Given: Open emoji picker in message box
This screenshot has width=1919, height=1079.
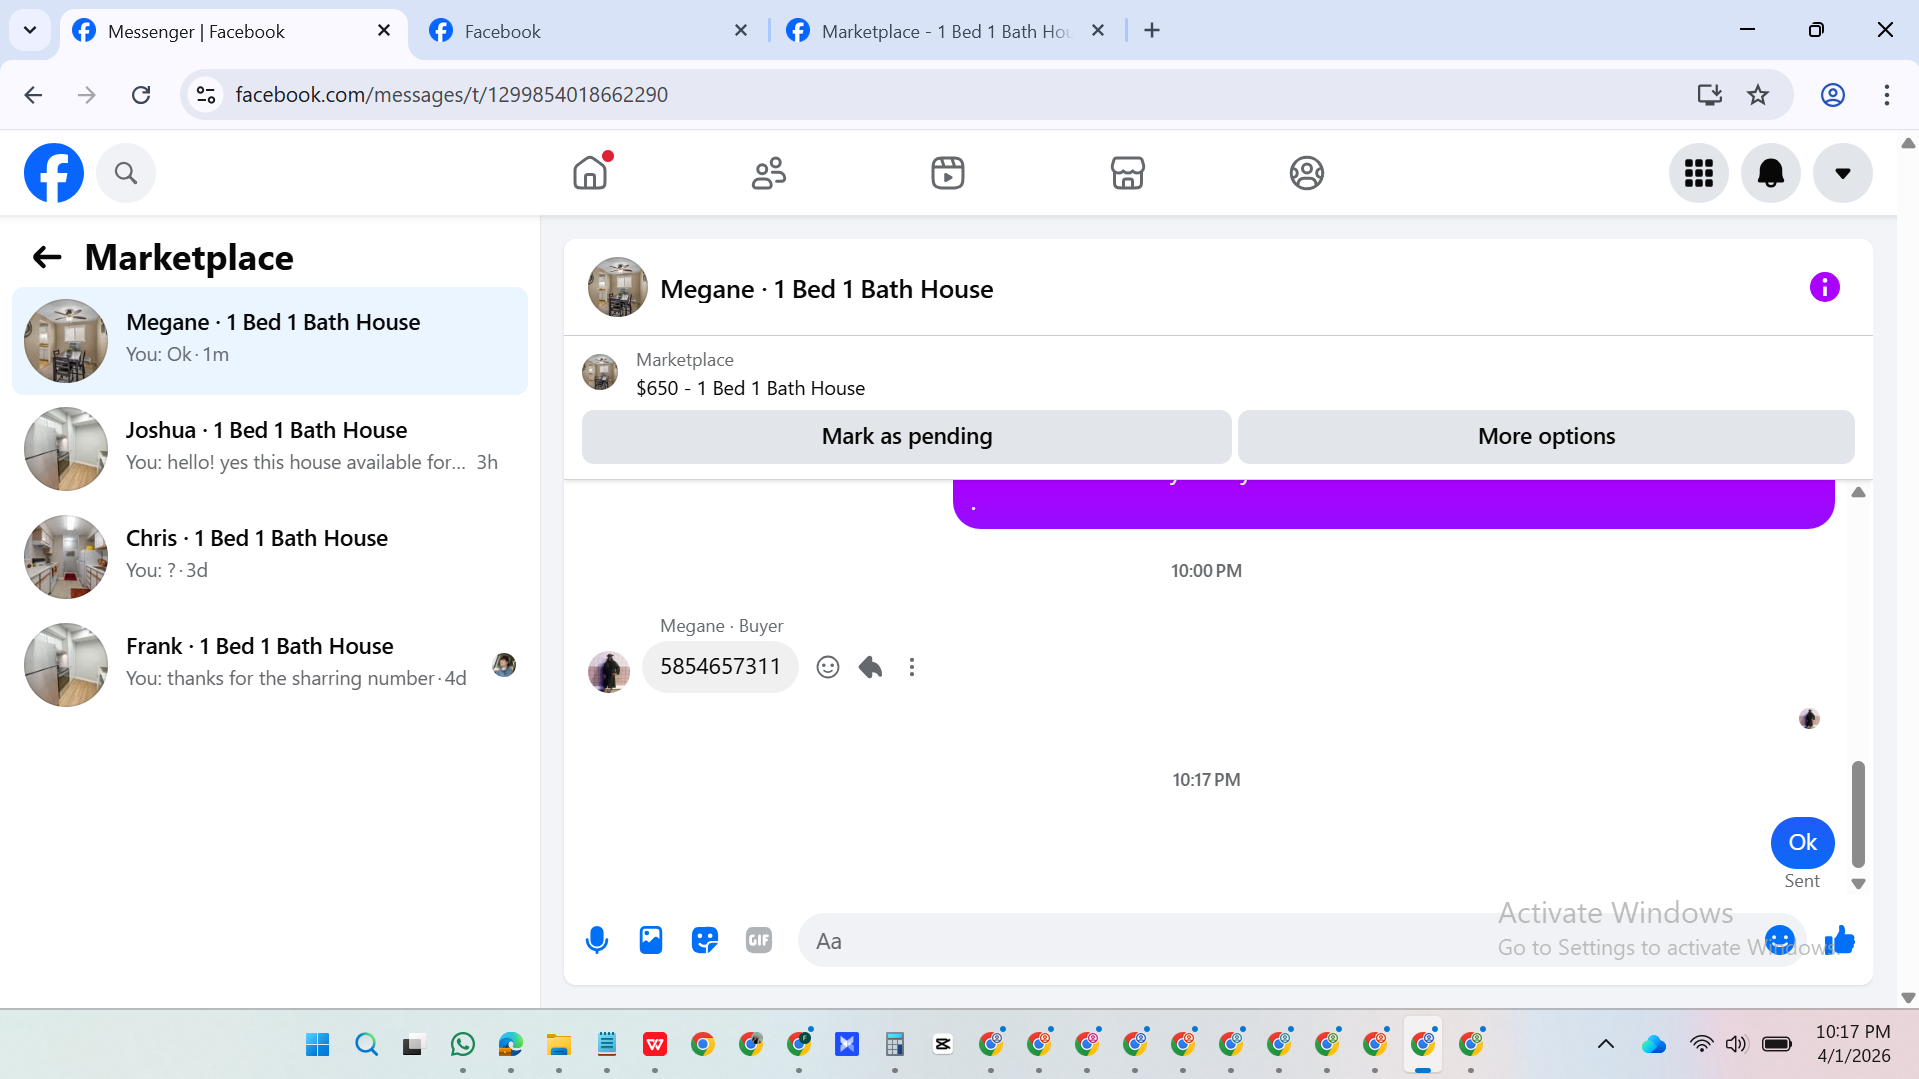Looking at the screenshot, I should click(1780, 940).
